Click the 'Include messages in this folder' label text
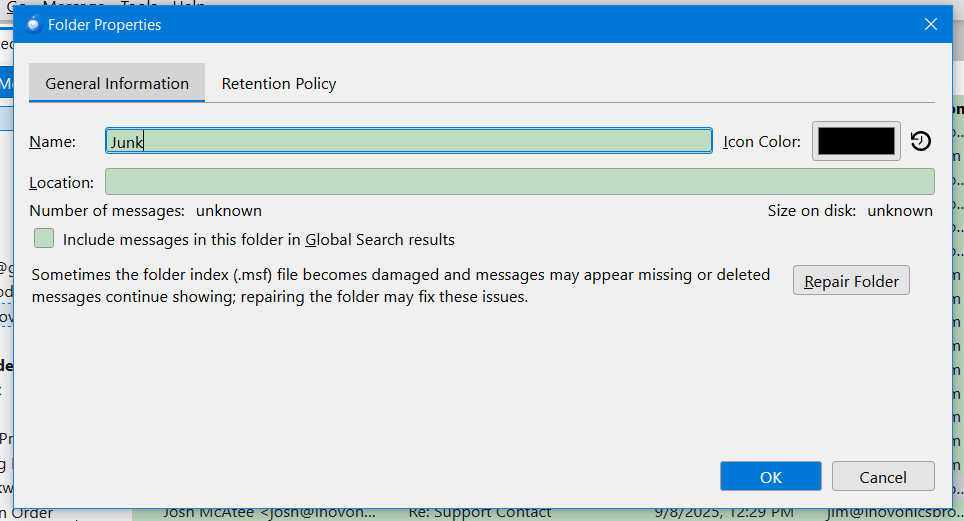The height and width of the screenshot is (521, 964). tap(258, 240)
